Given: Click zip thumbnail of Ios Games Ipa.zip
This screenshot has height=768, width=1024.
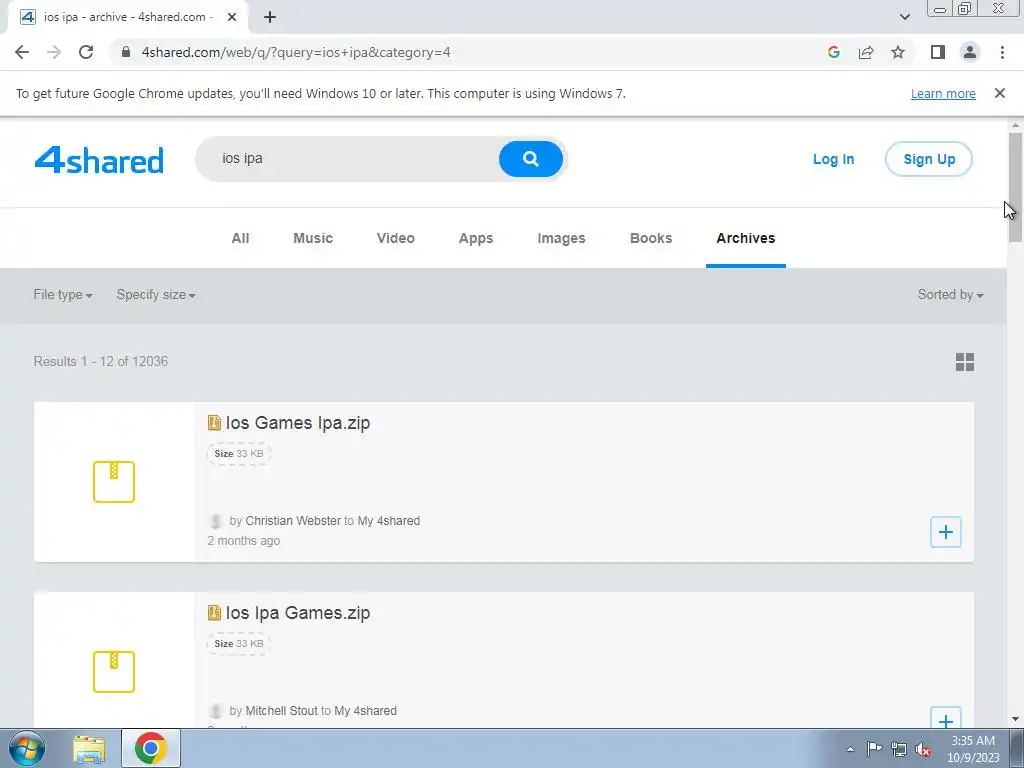Looking at the screenshot, I should pos(114,482).
